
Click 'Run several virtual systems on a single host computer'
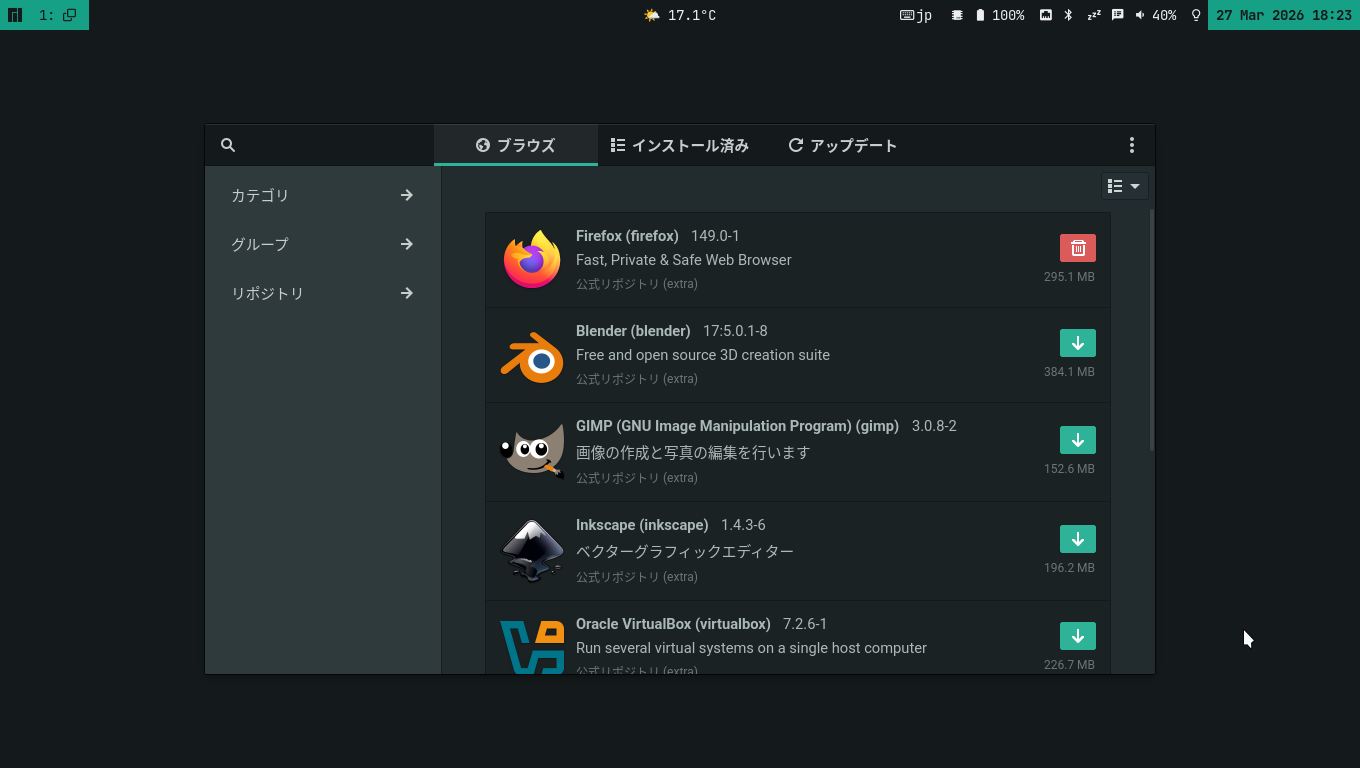(x=751, y=648)
